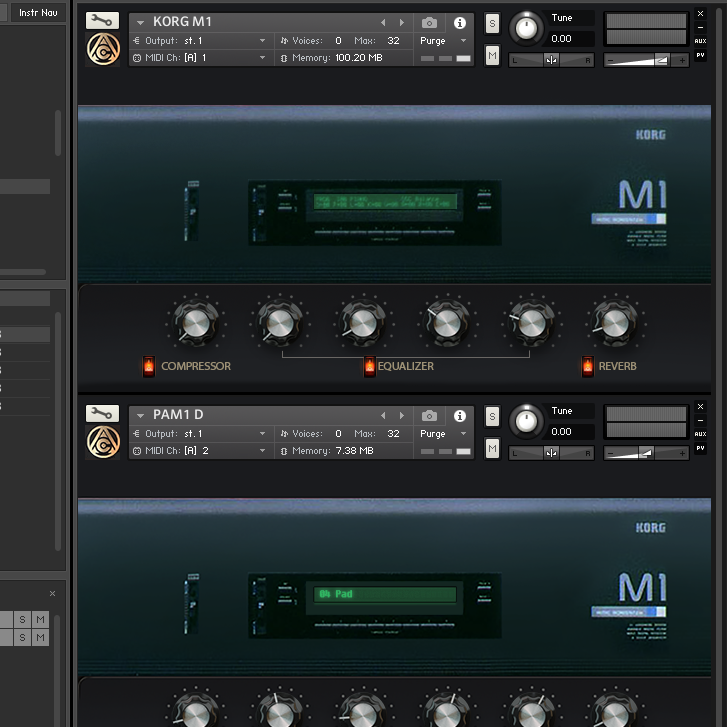Expand the KORG M1 instrument name dropdown

[x=140, y=22]
